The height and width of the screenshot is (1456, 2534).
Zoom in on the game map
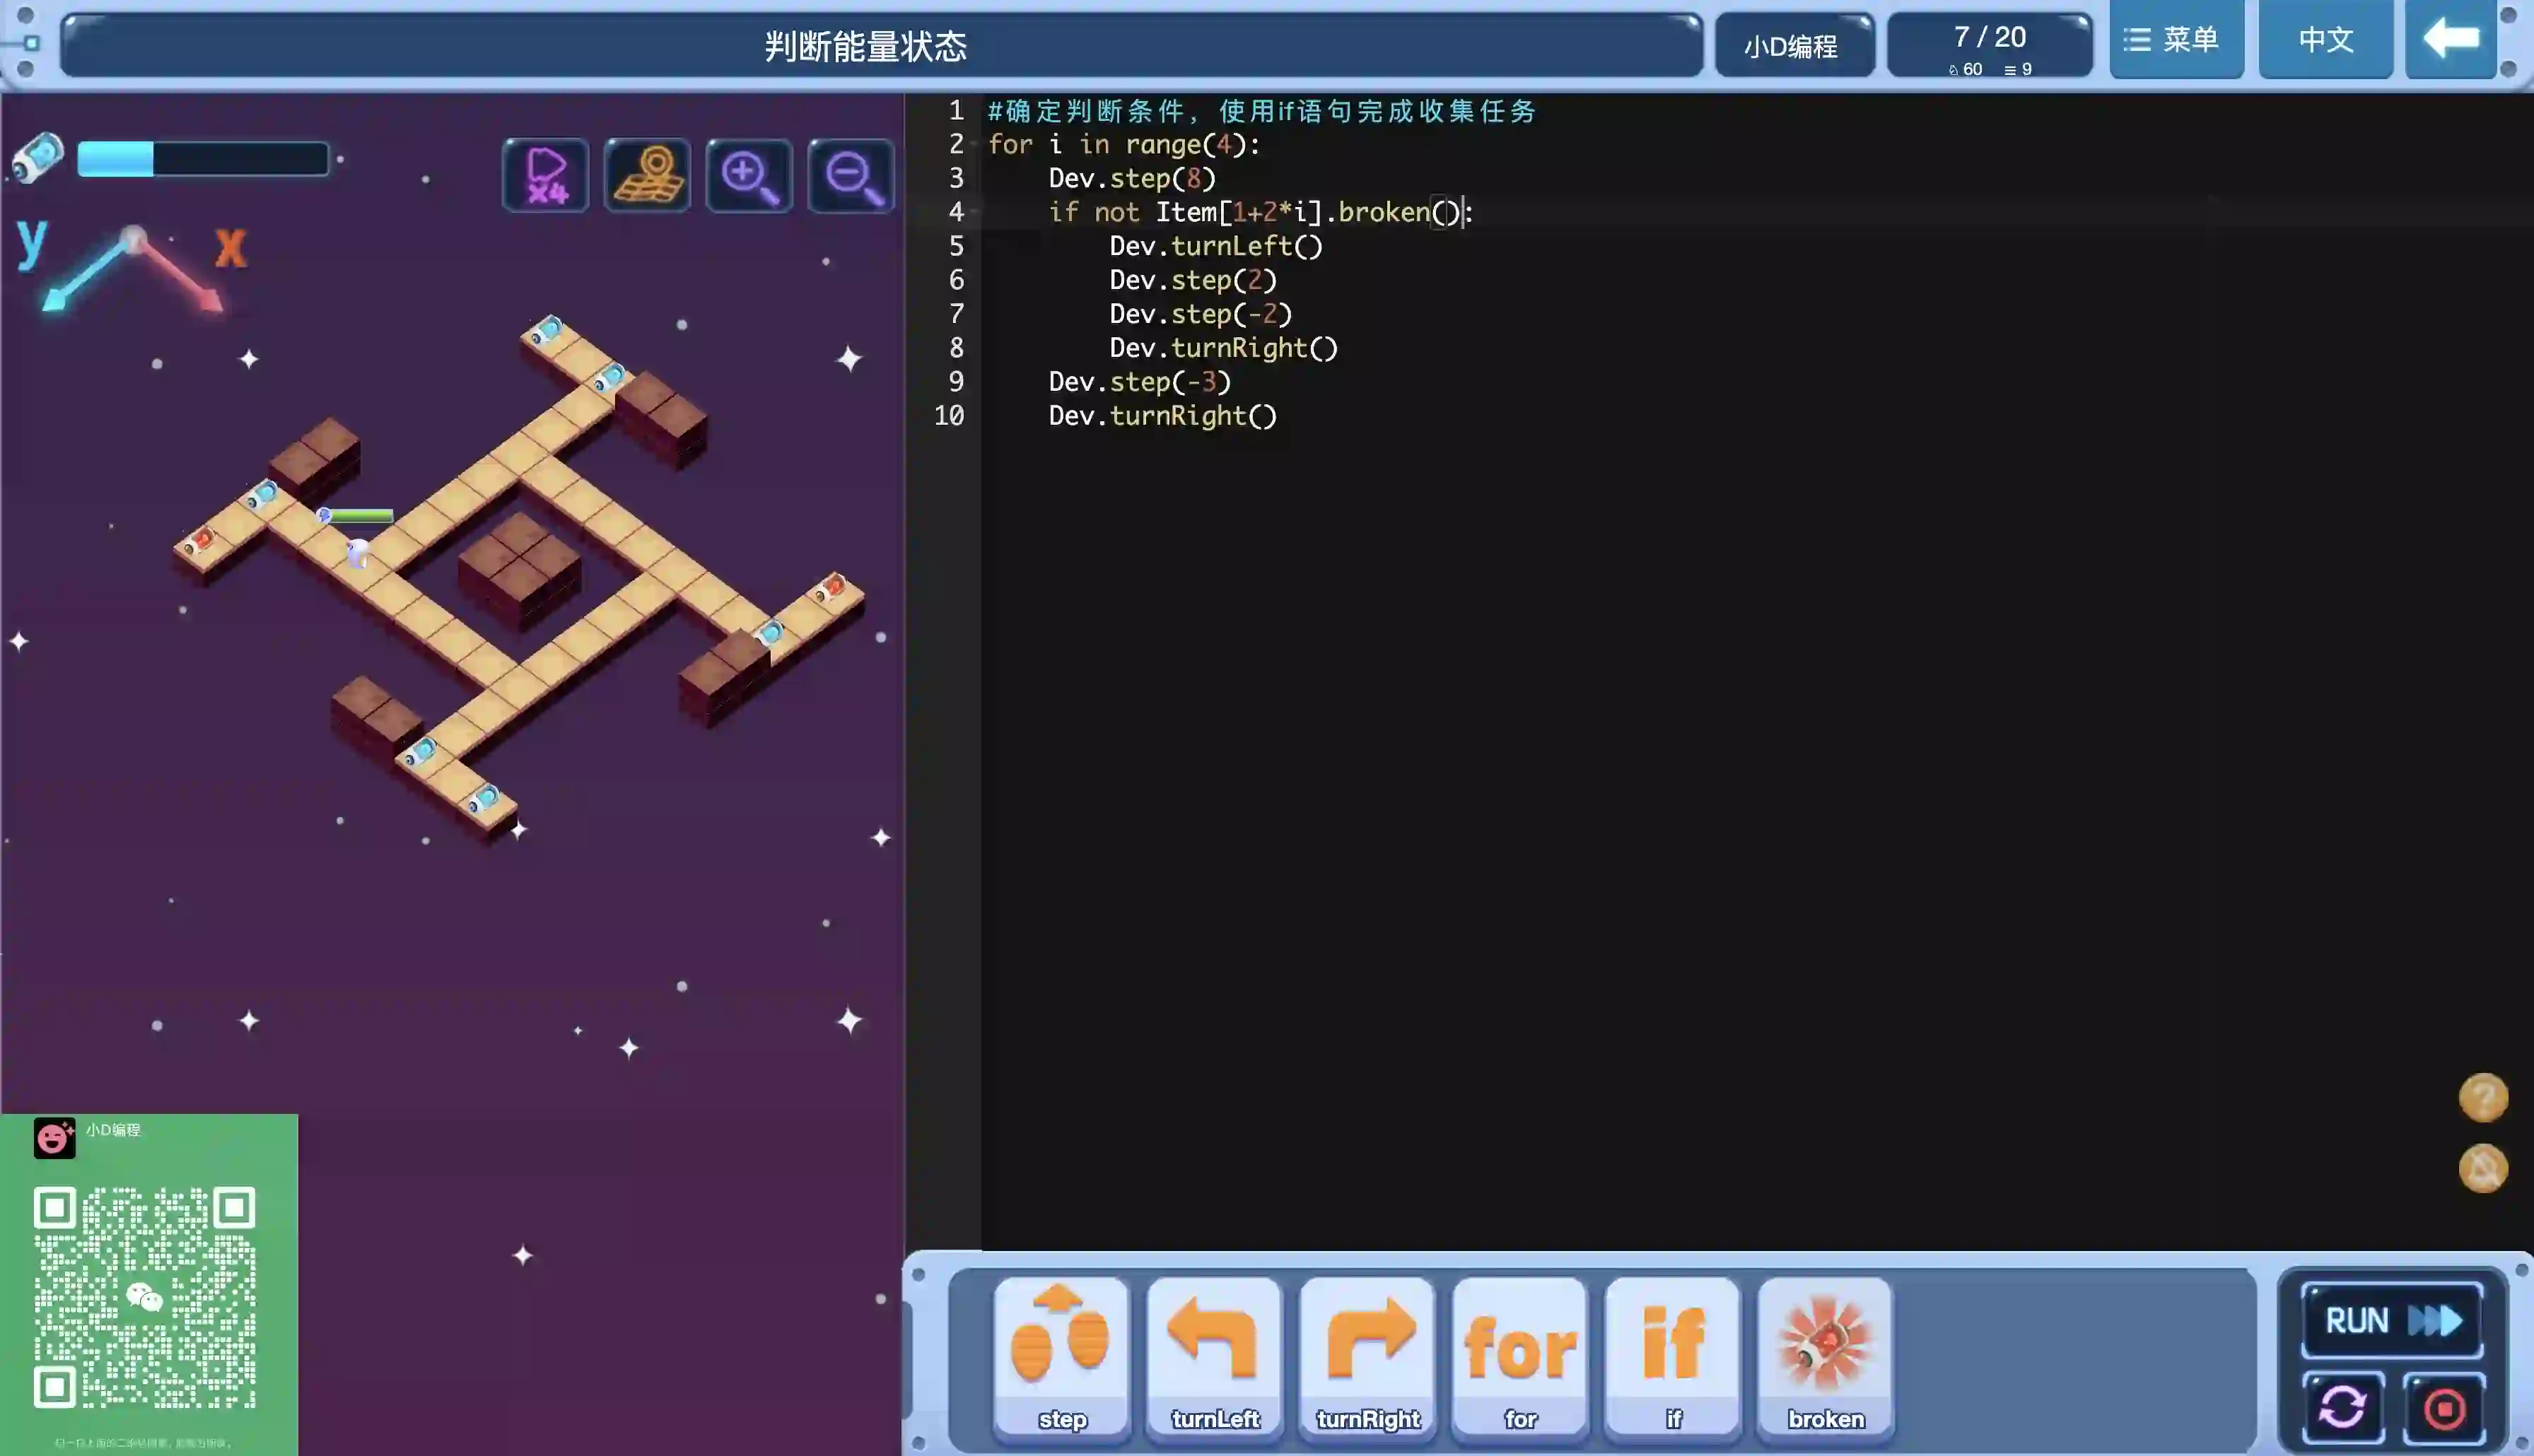(x=749, y=176)
